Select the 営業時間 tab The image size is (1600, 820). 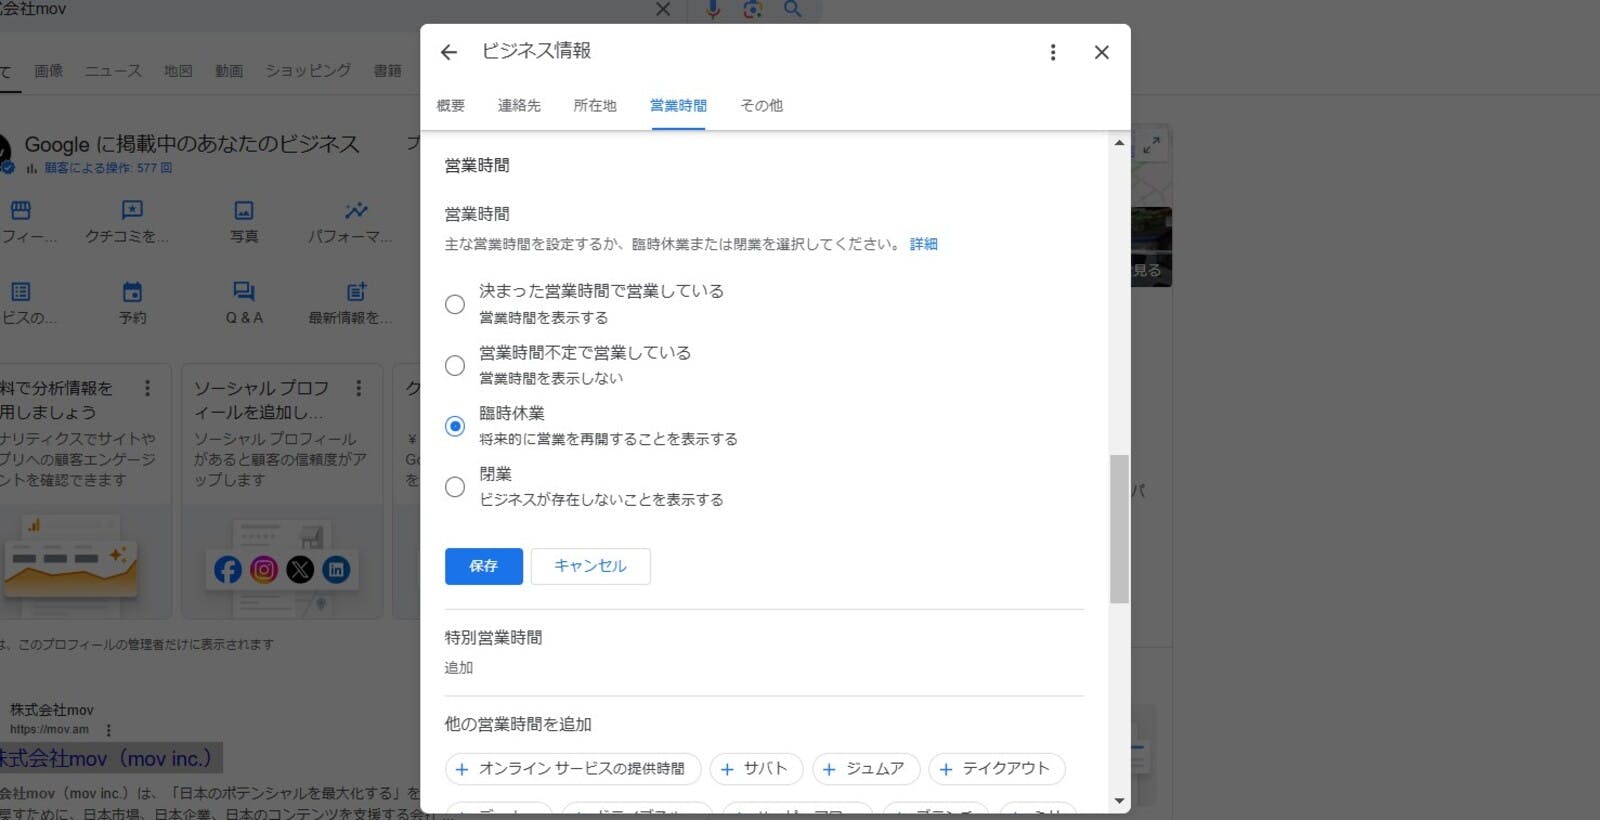tap(678, 105)
